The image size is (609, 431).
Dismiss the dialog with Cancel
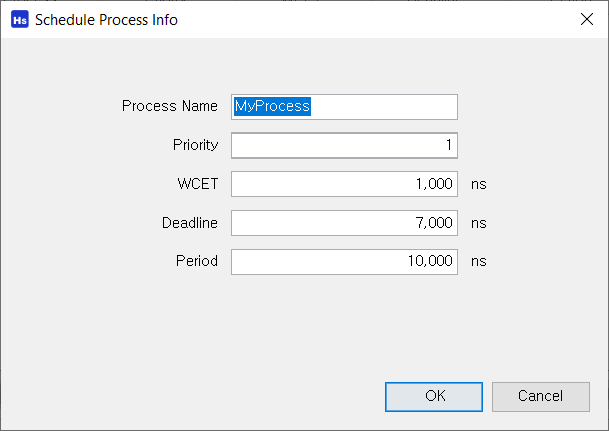(541, 396)
